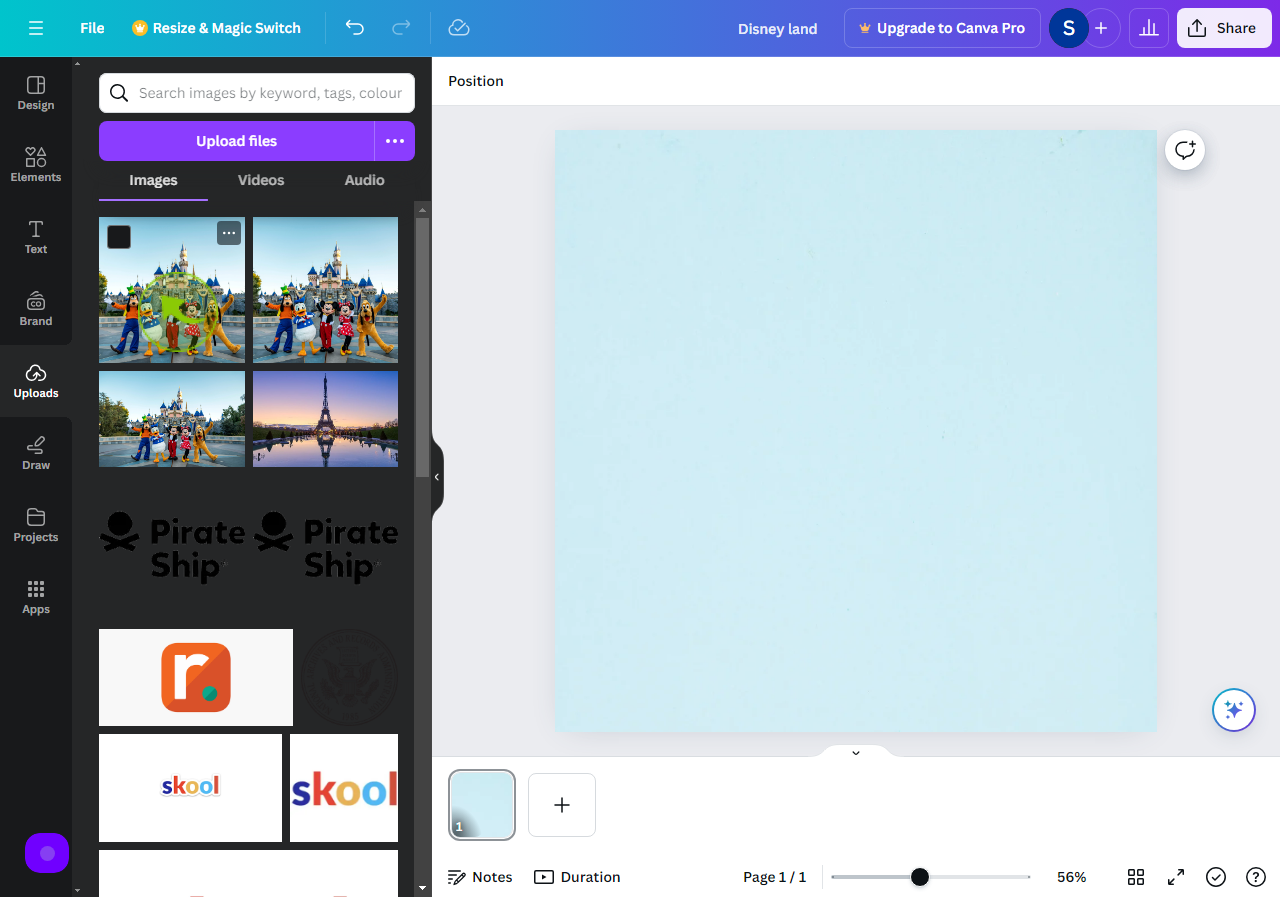Add a new page with the plus button
The width and height of the screenshot is (1280, 897).
click(562, 805)
